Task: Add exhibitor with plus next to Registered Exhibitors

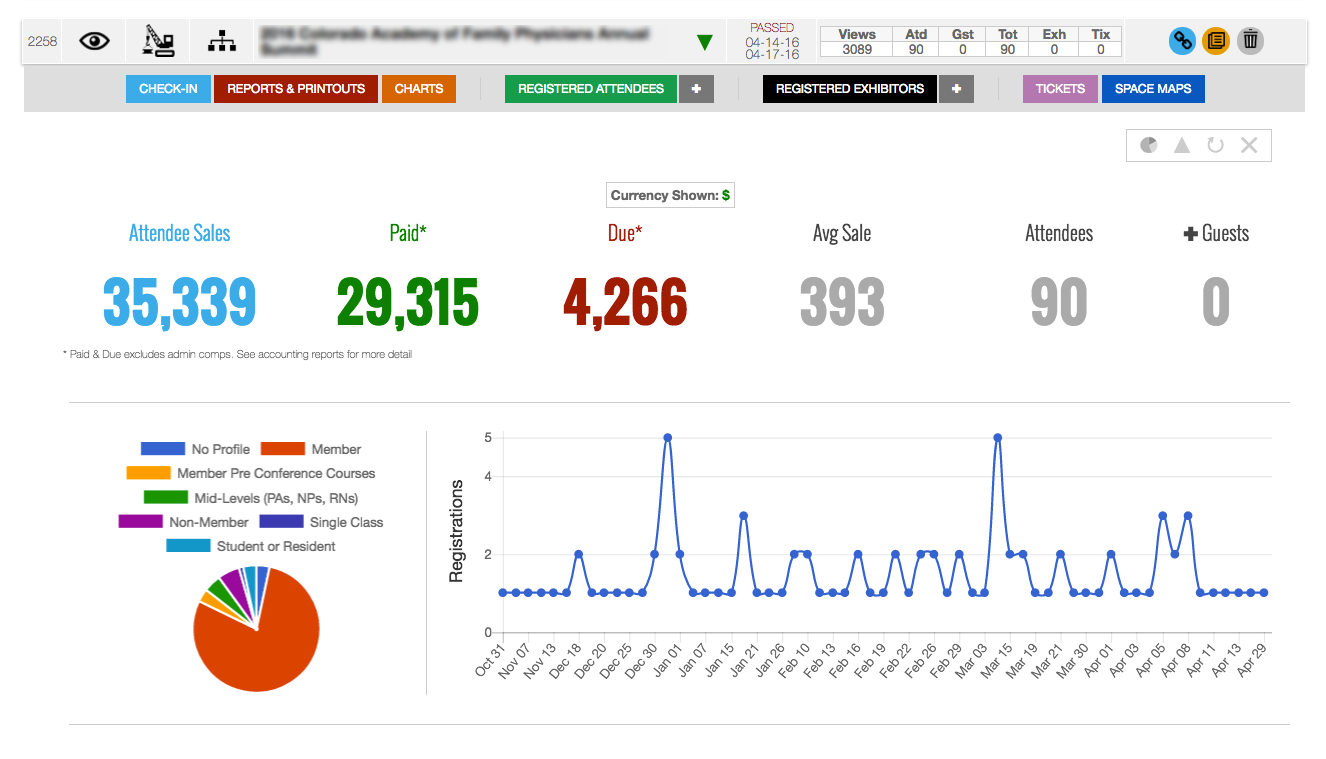Action: click(x=956, y=89)
